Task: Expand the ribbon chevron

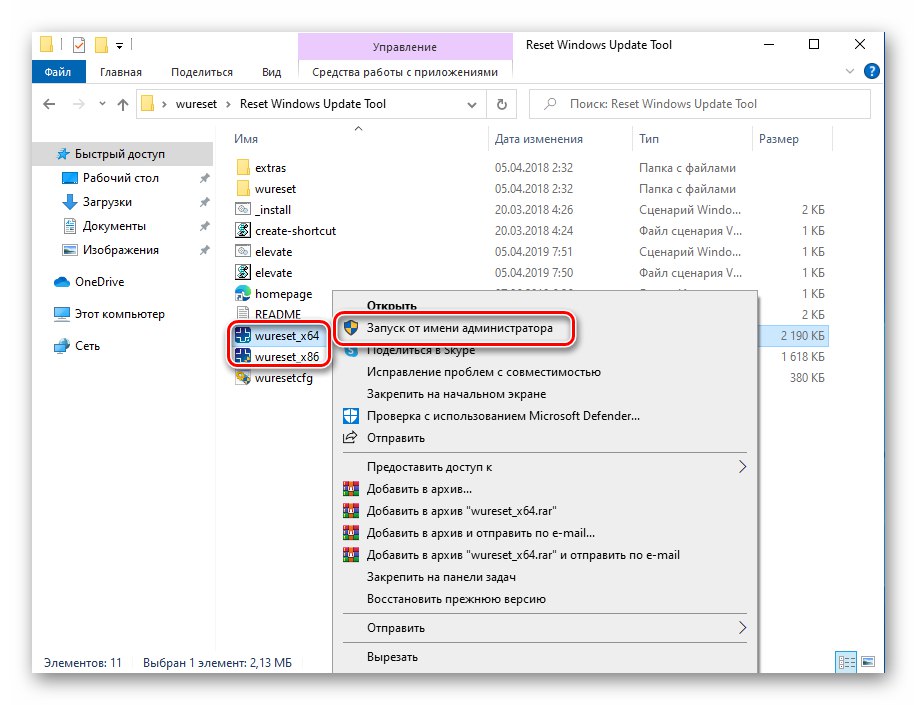Action: tap(850, 71)
